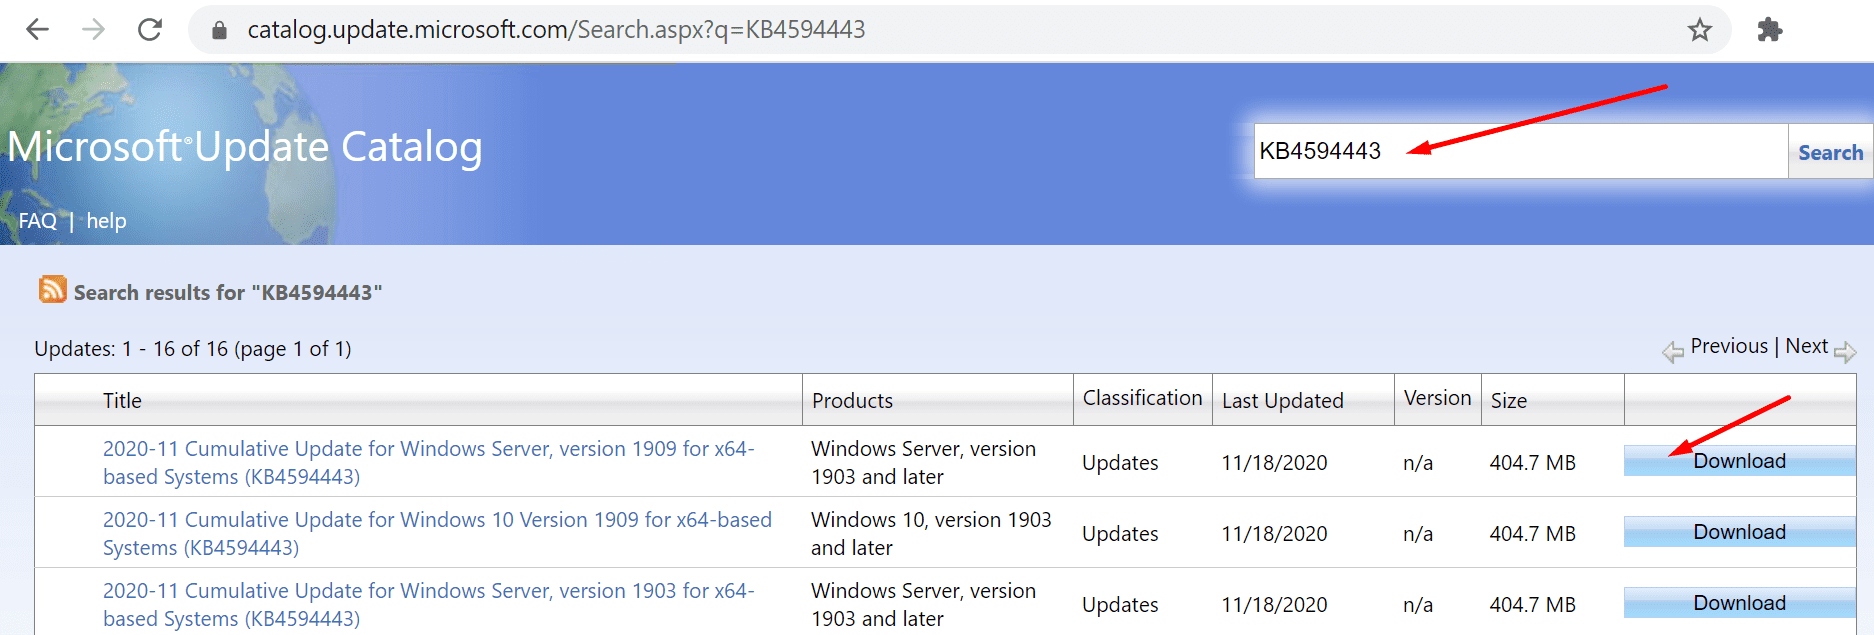Click the Next page arrow icon

(1845, 352)
